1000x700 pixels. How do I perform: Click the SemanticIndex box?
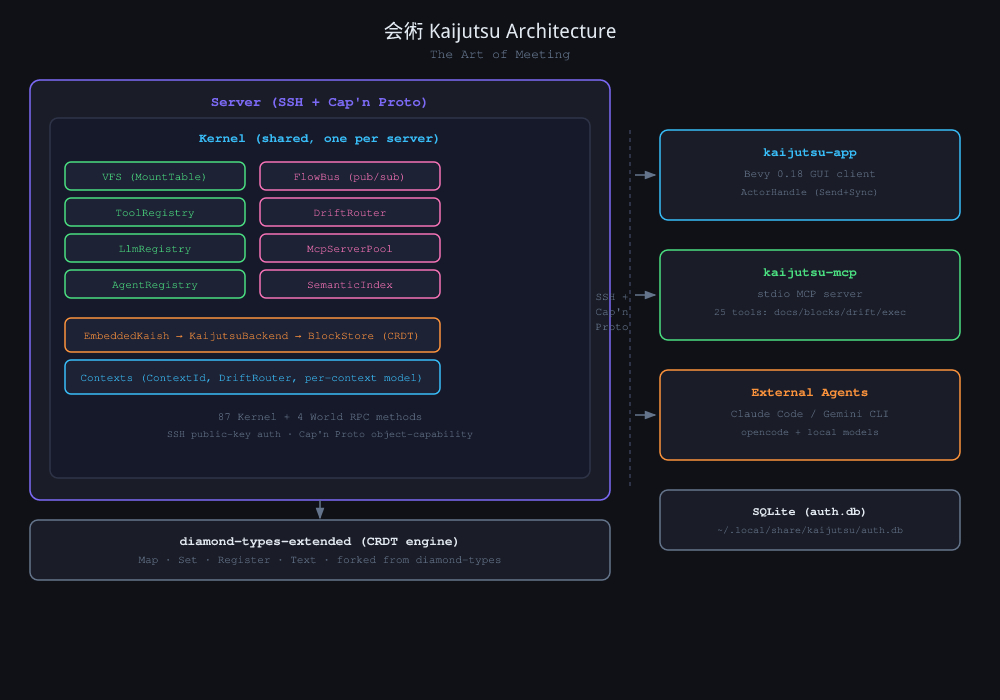click(x=350, y=285)
